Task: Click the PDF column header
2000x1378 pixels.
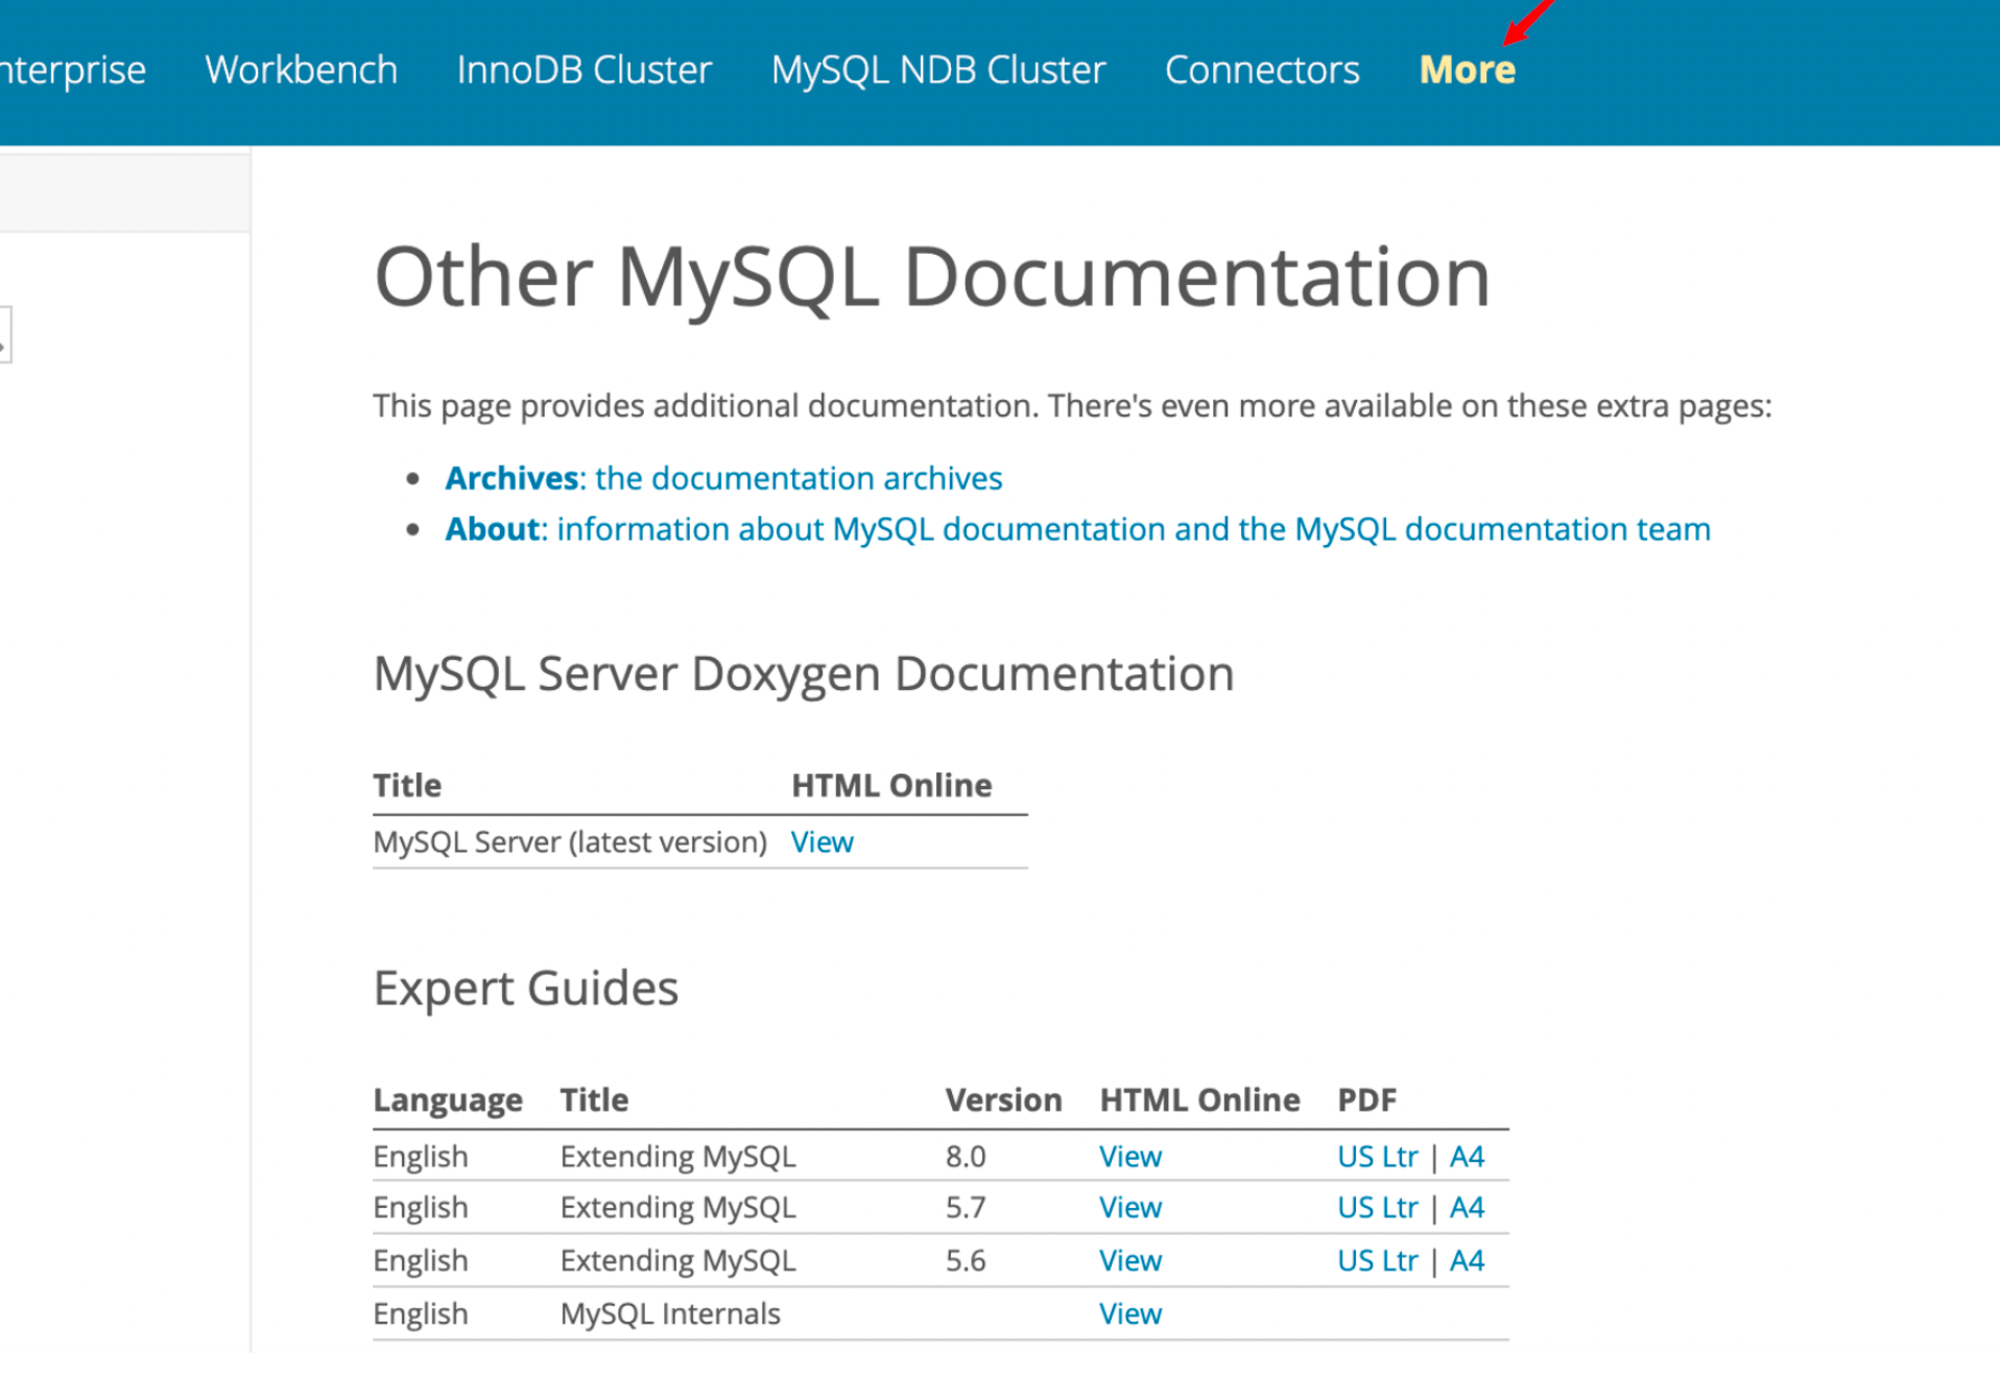Action: tap(1367, 1100)
